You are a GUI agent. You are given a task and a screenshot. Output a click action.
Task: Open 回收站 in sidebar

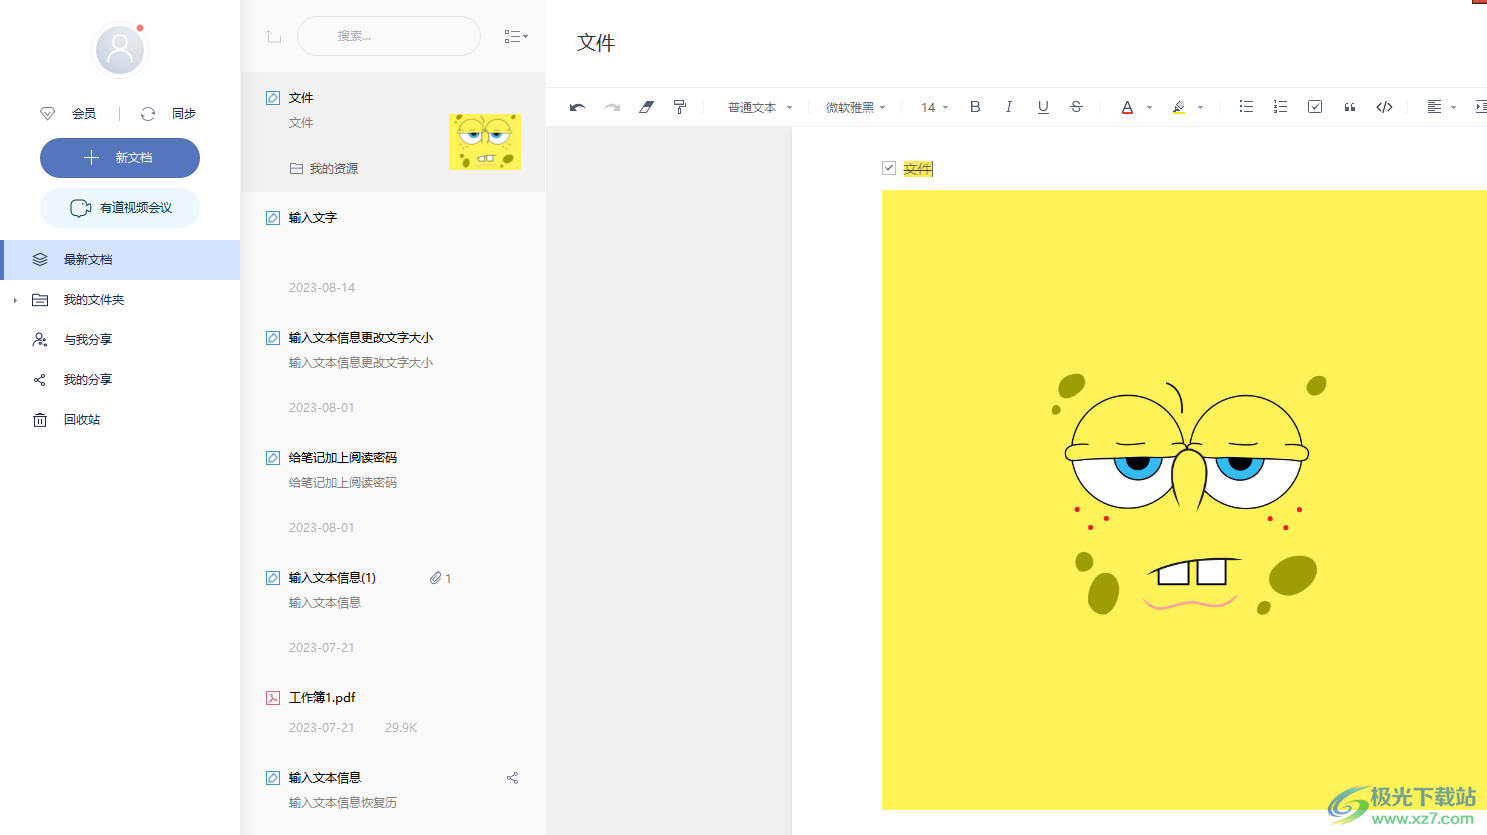click(120, 420)
